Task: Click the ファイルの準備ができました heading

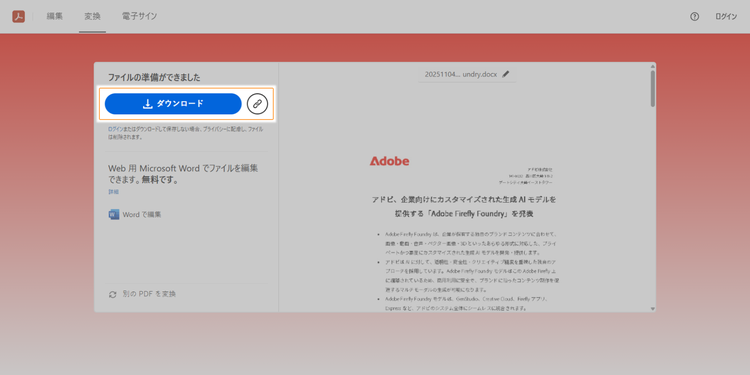Action: (154, 77)
